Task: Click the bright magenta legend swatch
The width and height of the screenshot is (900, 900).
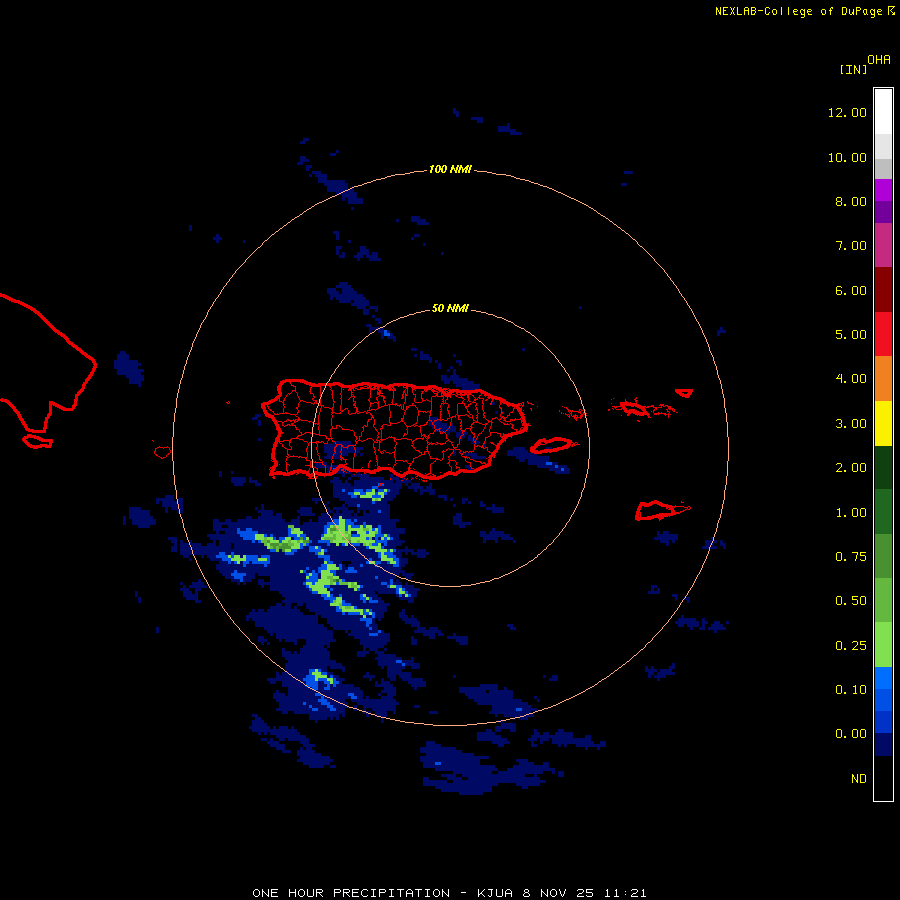Action: (883, 190)
